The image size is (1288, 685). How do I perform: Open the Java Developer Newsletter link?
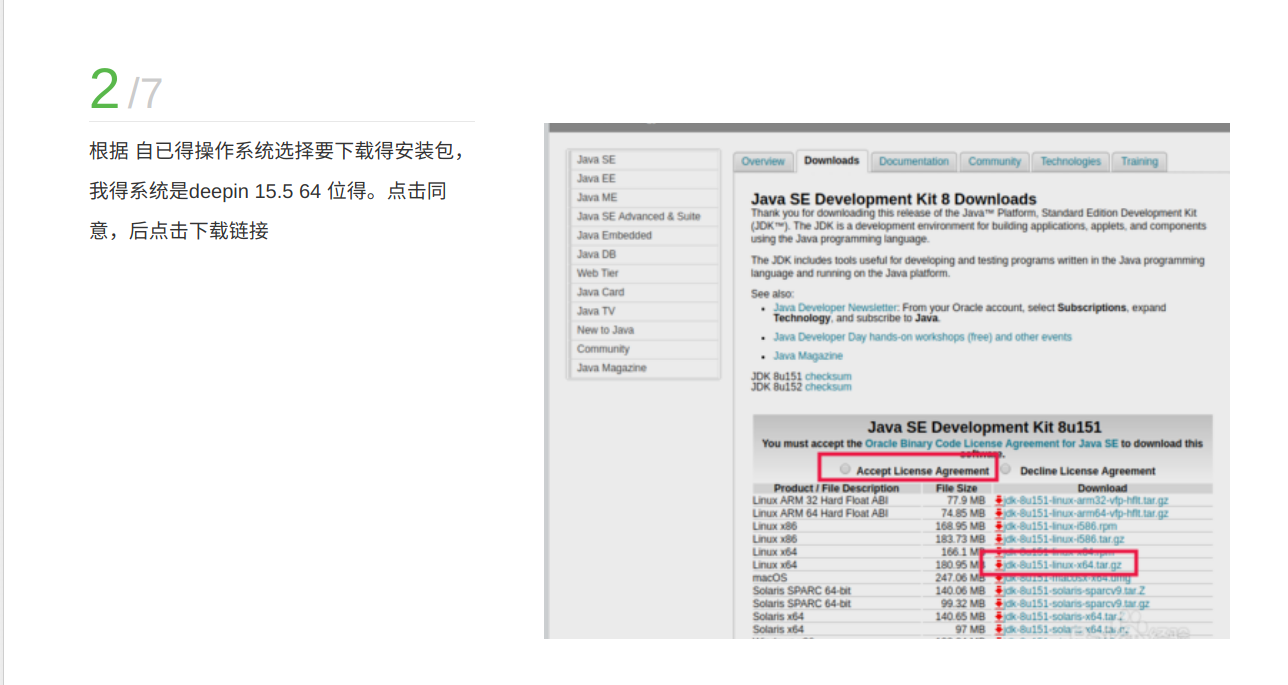835,308
